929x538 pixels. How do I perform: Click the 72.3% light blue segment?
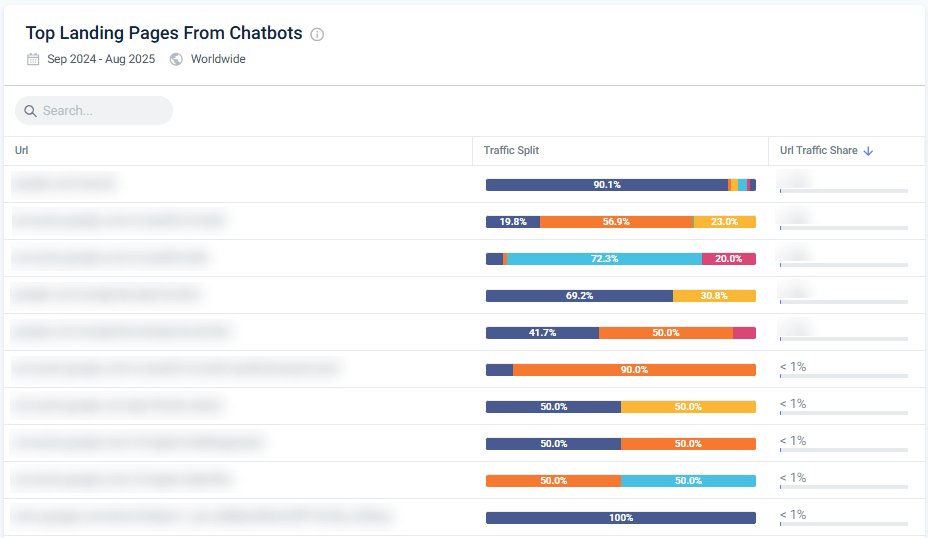[605, 259]
